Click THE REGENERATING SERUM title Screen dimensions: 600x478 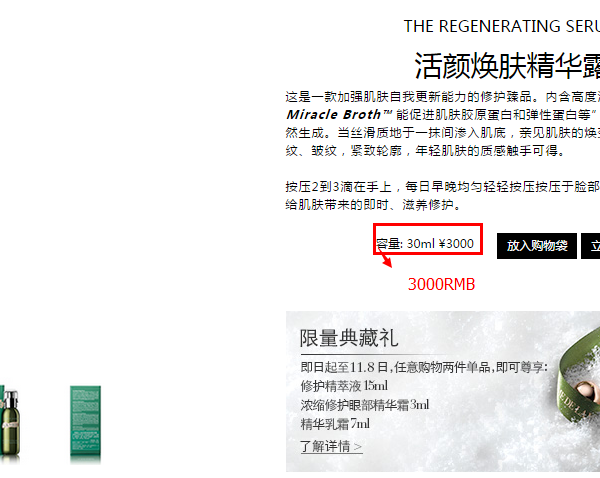click(502, 26)
